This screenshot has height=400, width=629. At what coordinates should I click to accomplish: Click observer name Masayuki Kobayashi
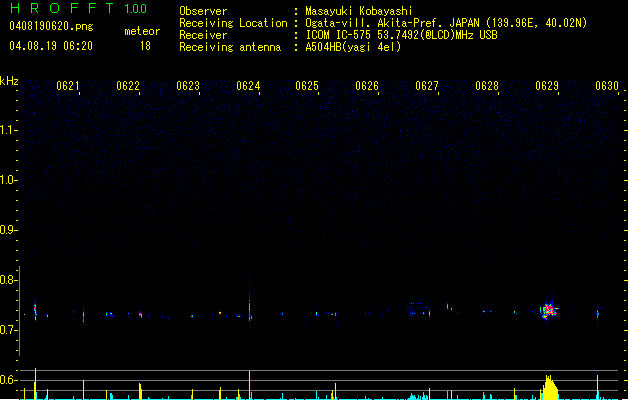tap(359, 11)
